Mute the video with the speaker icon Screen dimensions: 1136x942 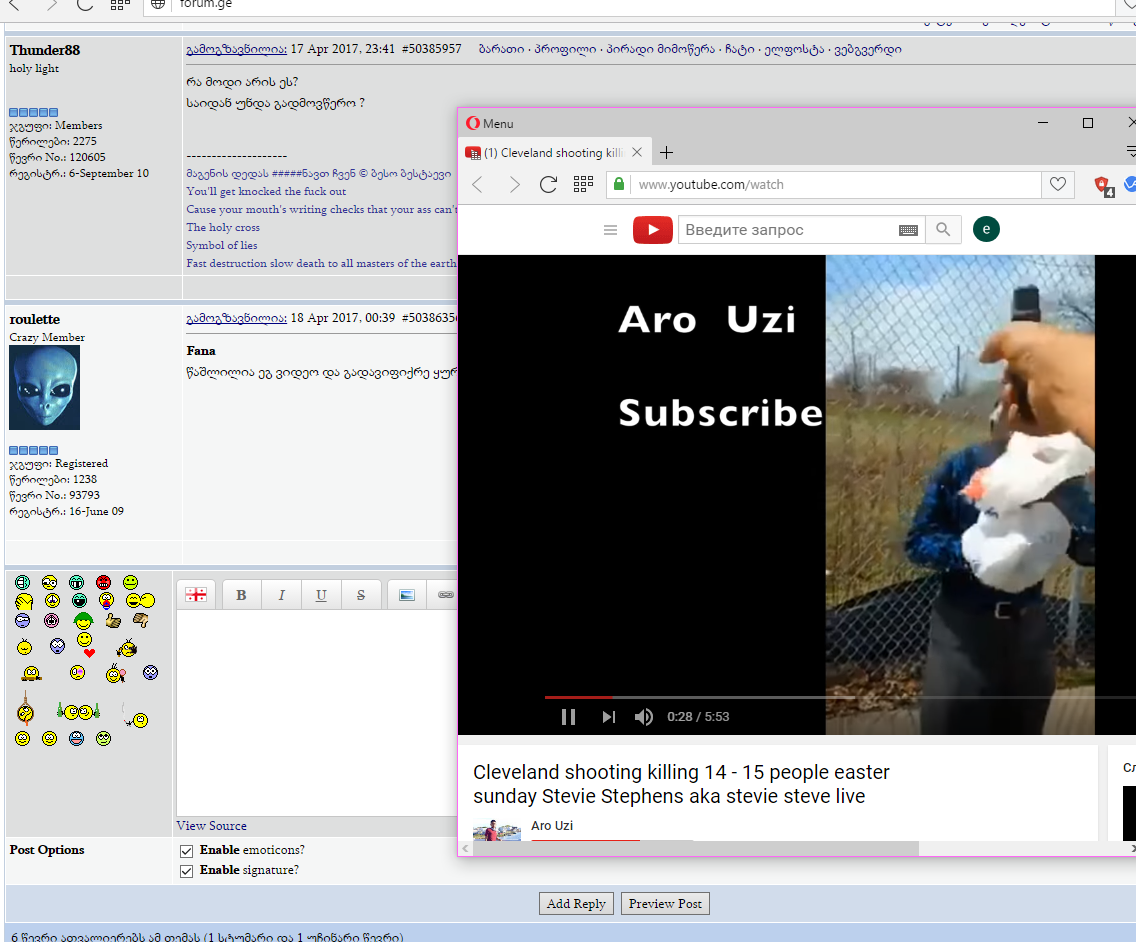644,717
